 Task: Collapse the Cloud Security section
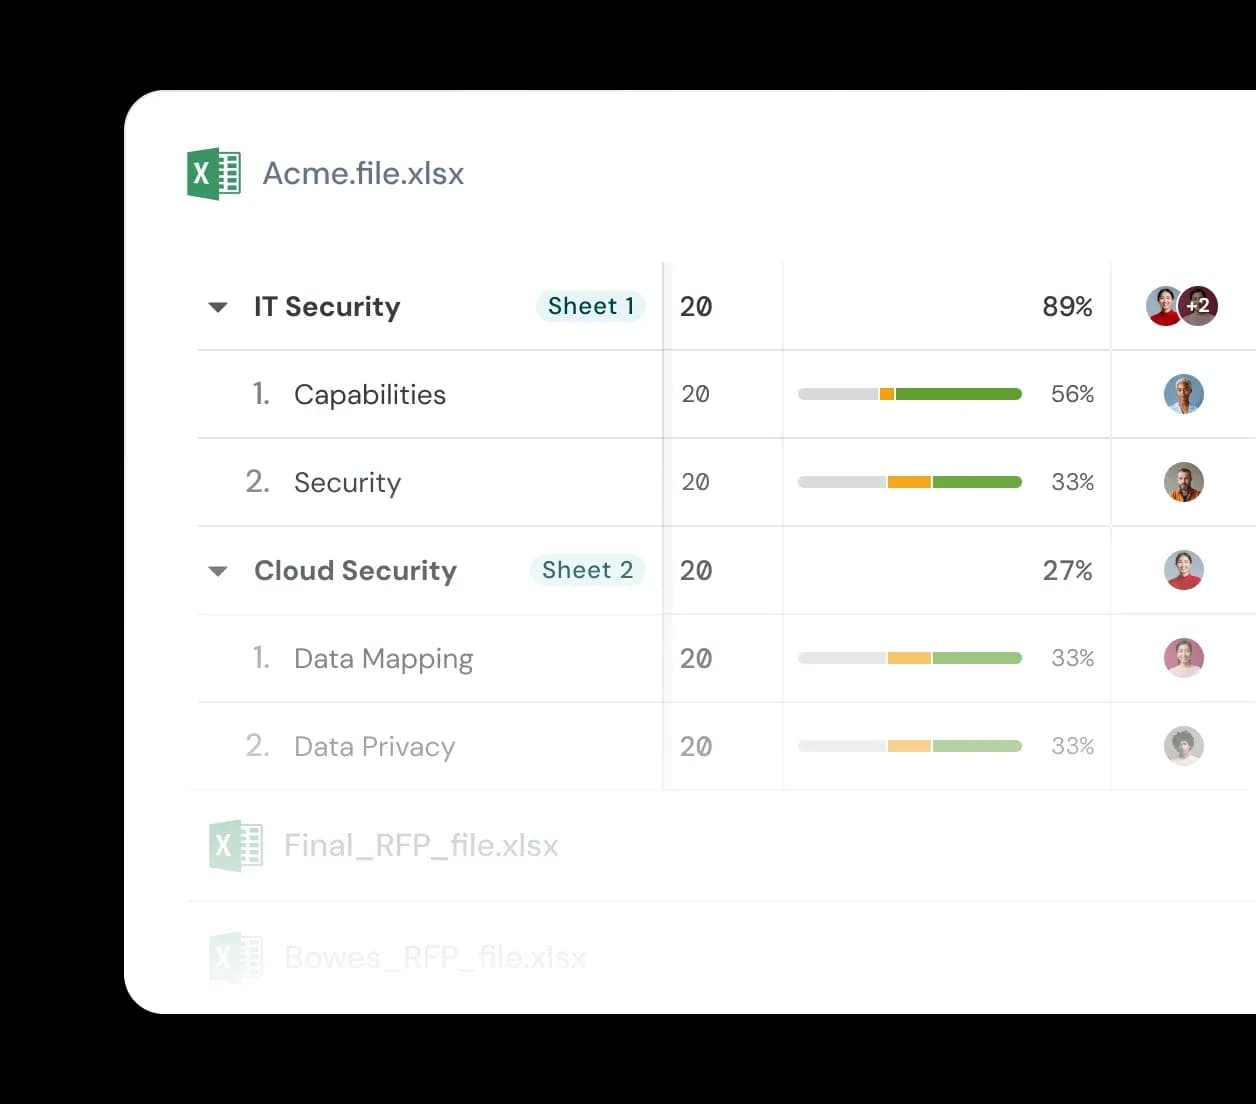[x=217, y=571]
